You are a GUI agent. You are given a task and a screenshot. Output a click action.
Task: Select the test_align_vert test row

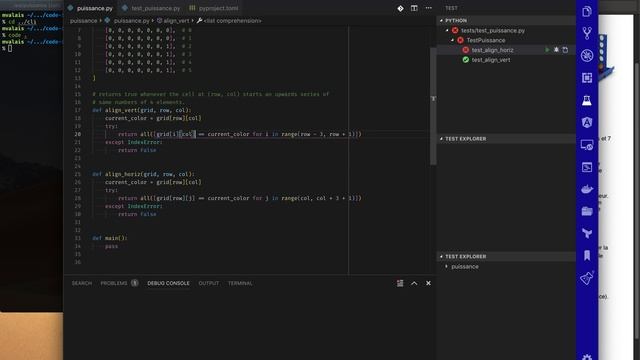coord(506,60)
